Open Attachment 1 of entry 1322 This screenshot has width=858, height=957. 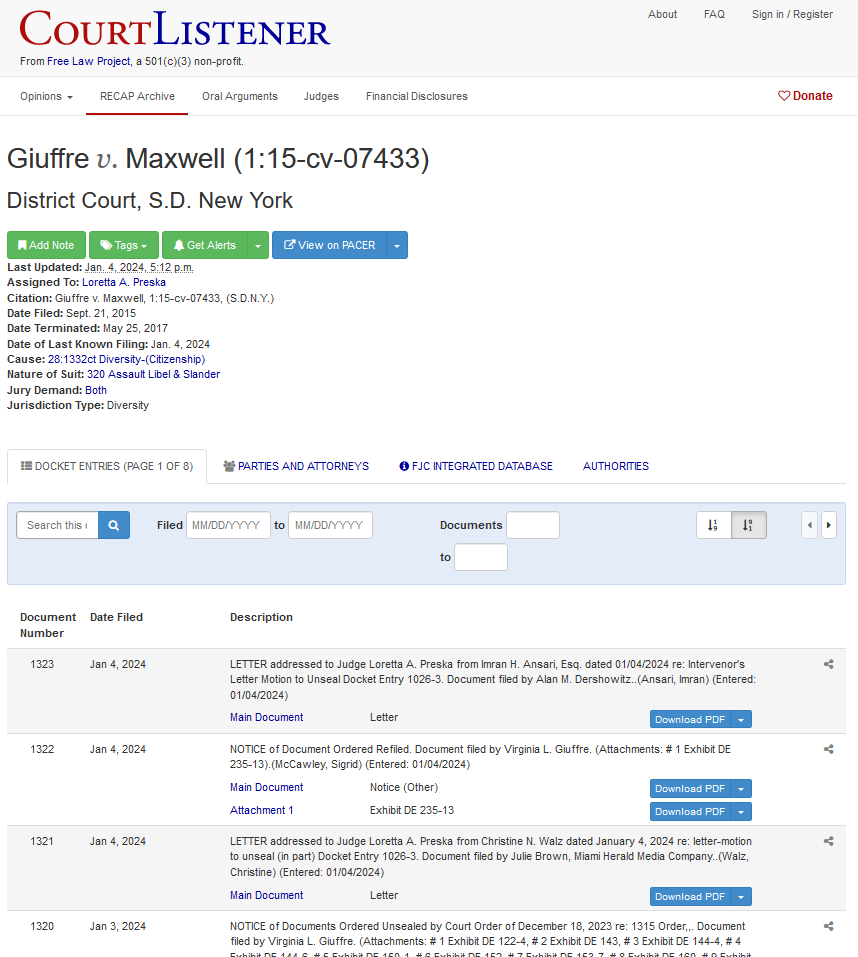tap(261, 810)
